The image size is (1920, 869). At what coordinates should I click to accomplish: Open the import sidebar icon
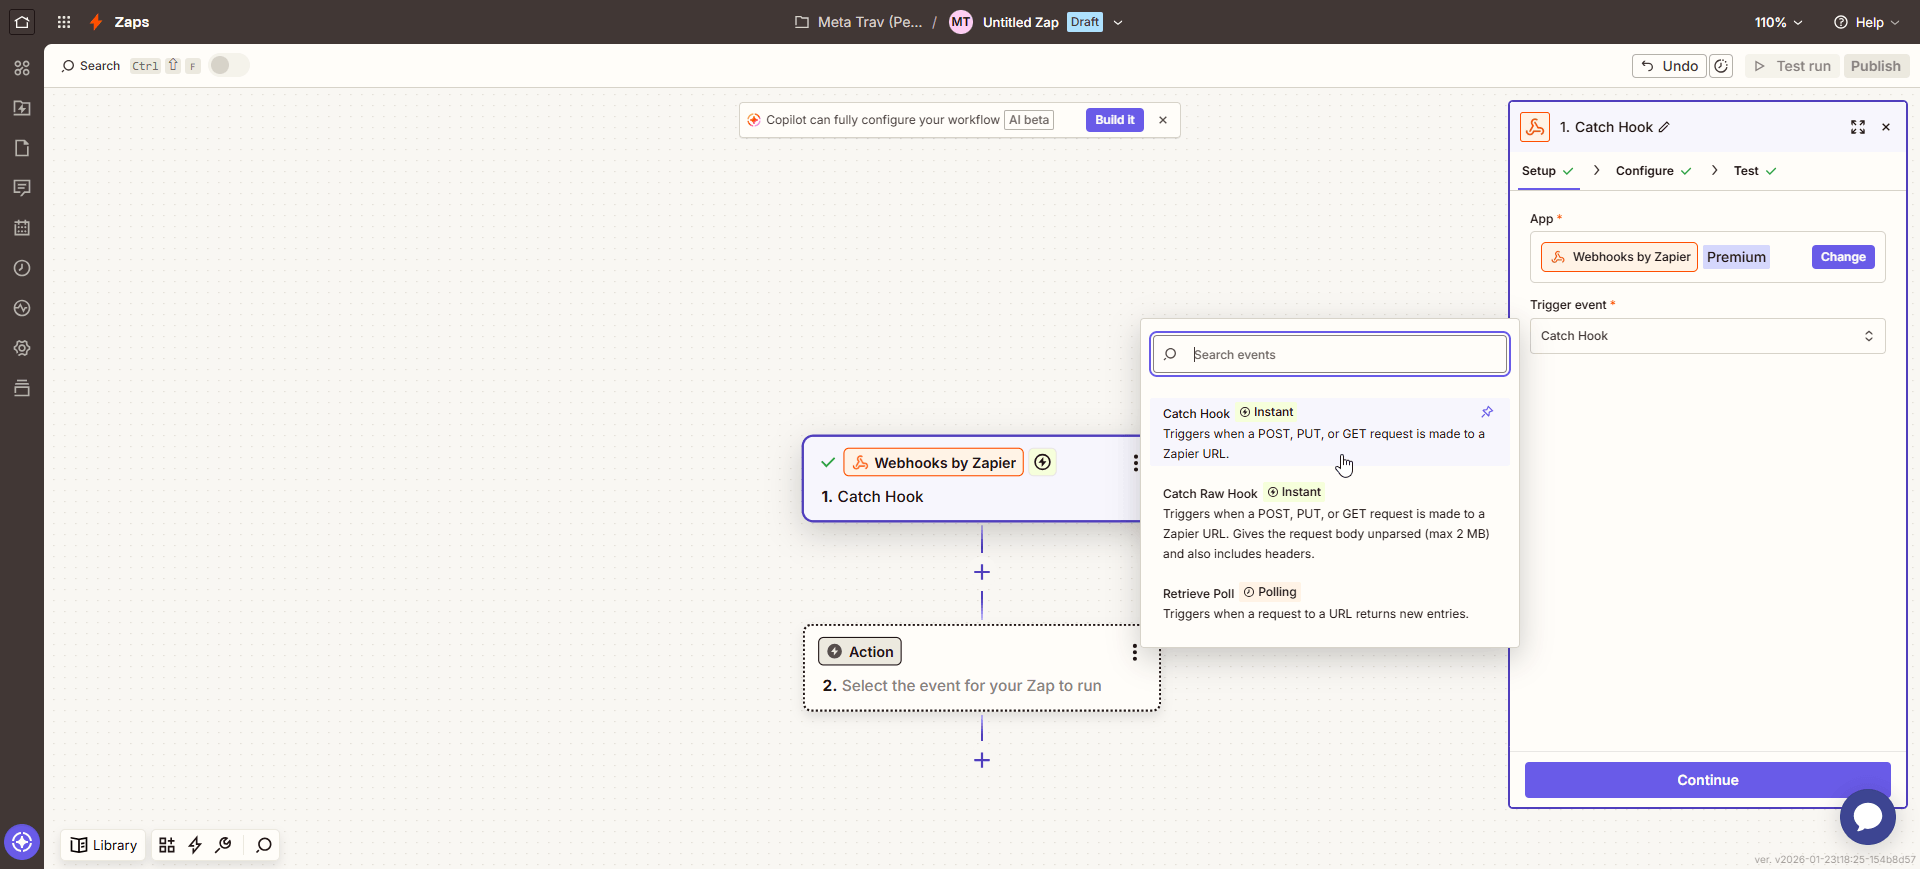point(22,108)
